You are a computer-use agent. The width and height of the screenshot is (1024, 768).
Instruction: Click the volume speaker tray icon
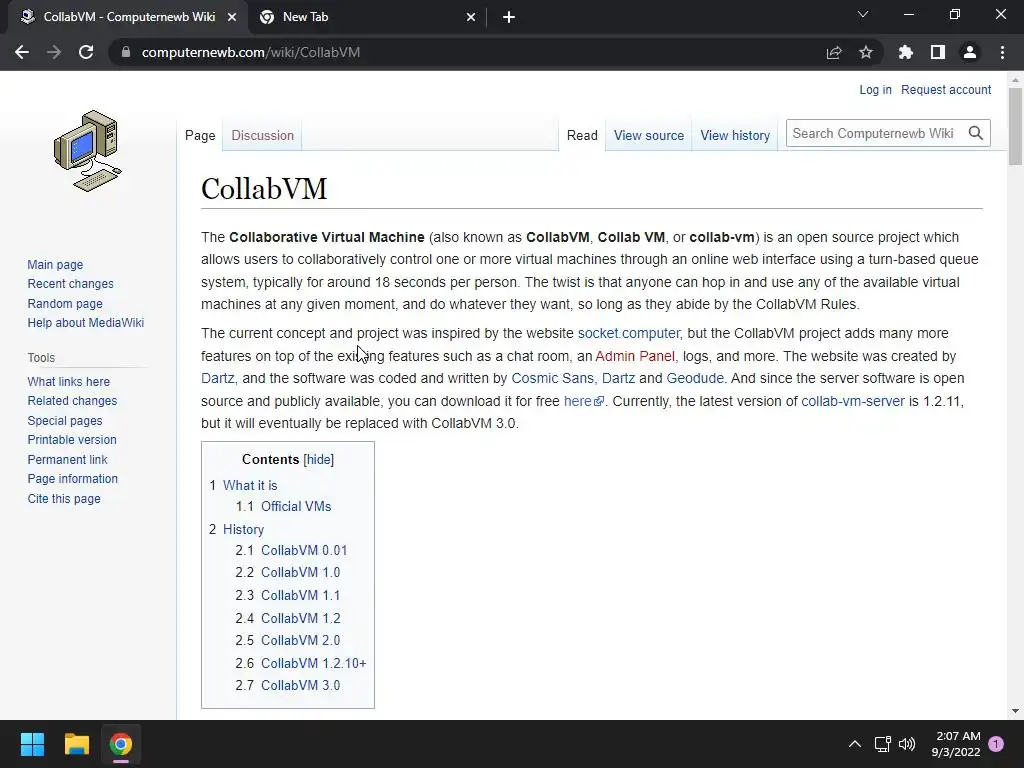(907, 744)
